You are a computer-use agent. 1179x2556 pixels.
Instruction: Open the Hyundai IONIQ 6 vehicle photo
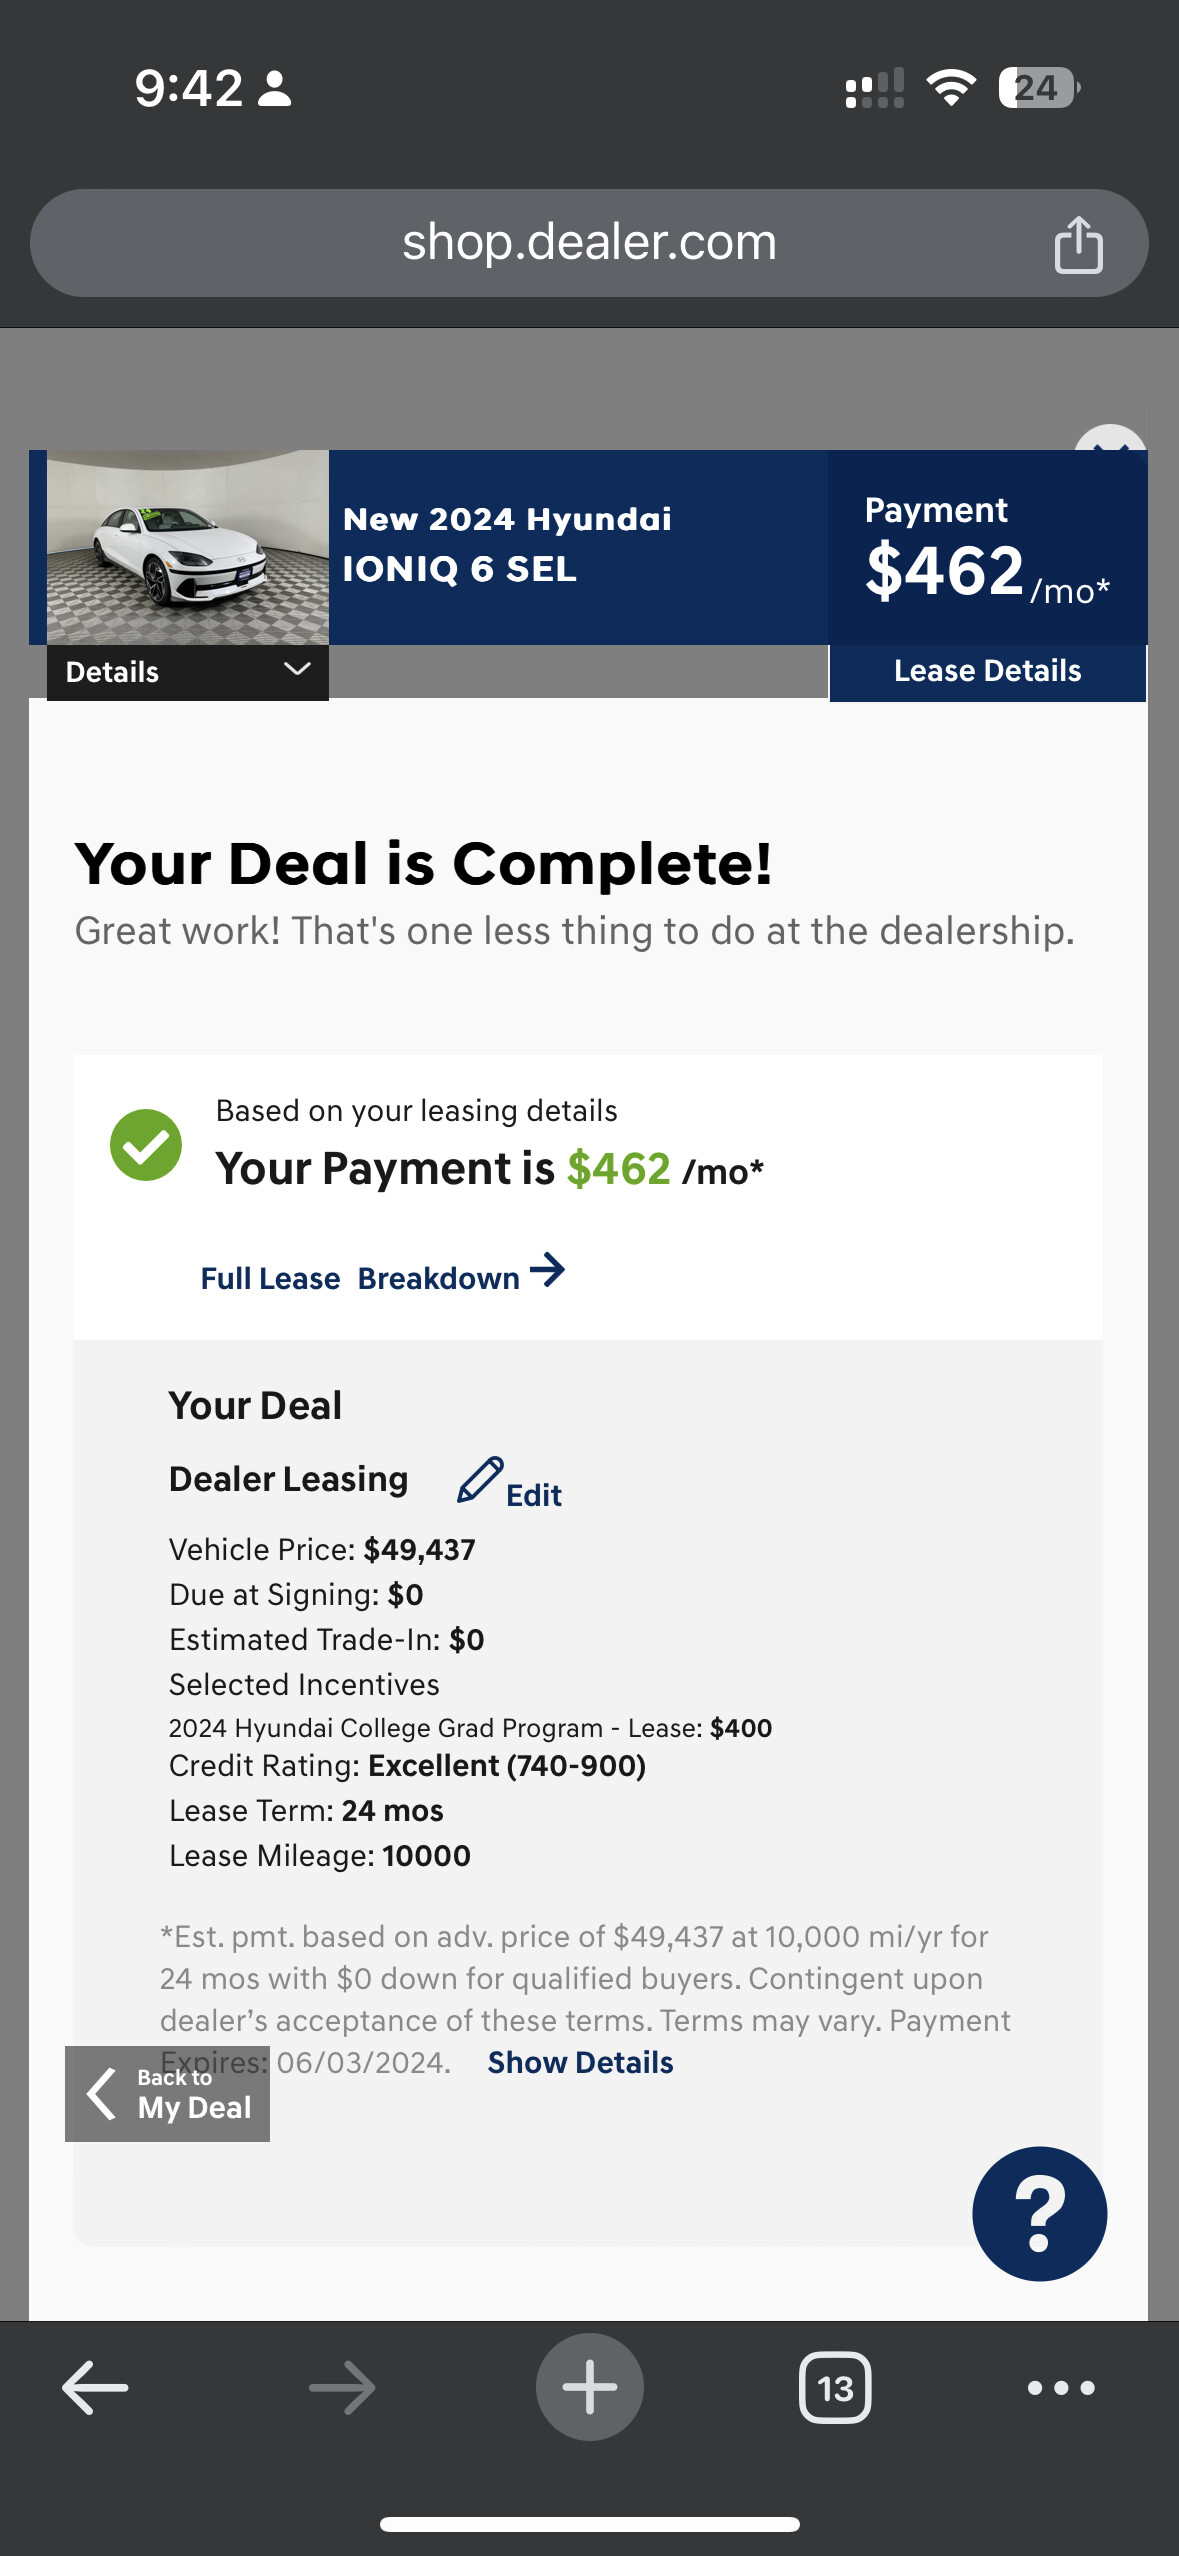(188, 547)
